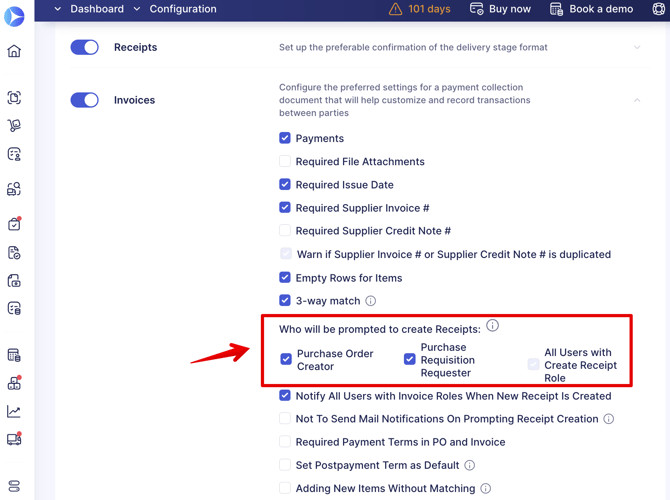
Task: Open the hand-truck cart sidebar icon
Action: 14,125
